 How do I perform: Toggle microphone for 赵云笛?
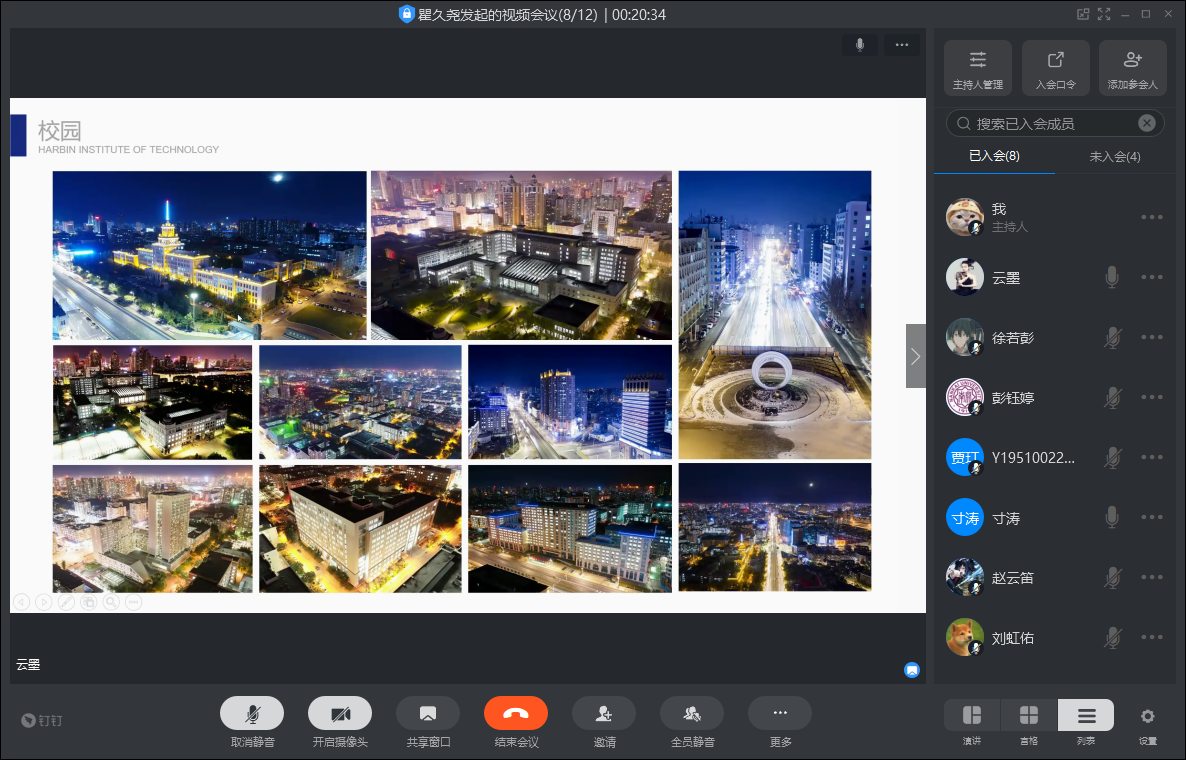1112,577
